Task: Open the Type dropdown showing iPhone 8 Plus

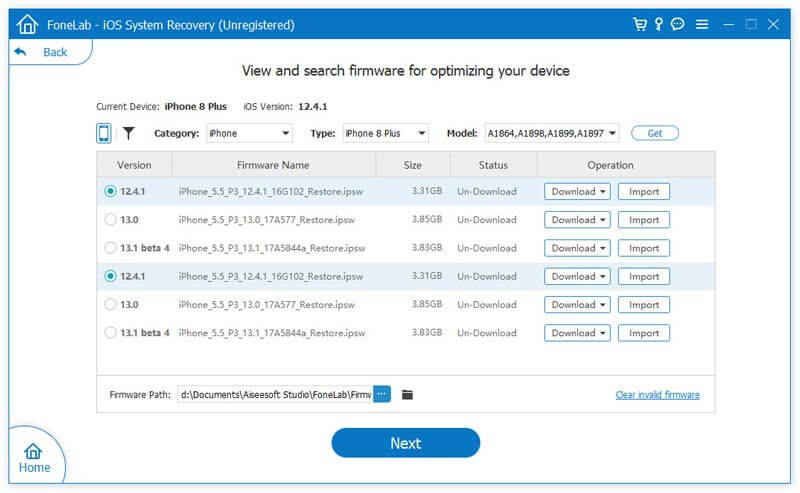Action: click(x=386, y=133)
